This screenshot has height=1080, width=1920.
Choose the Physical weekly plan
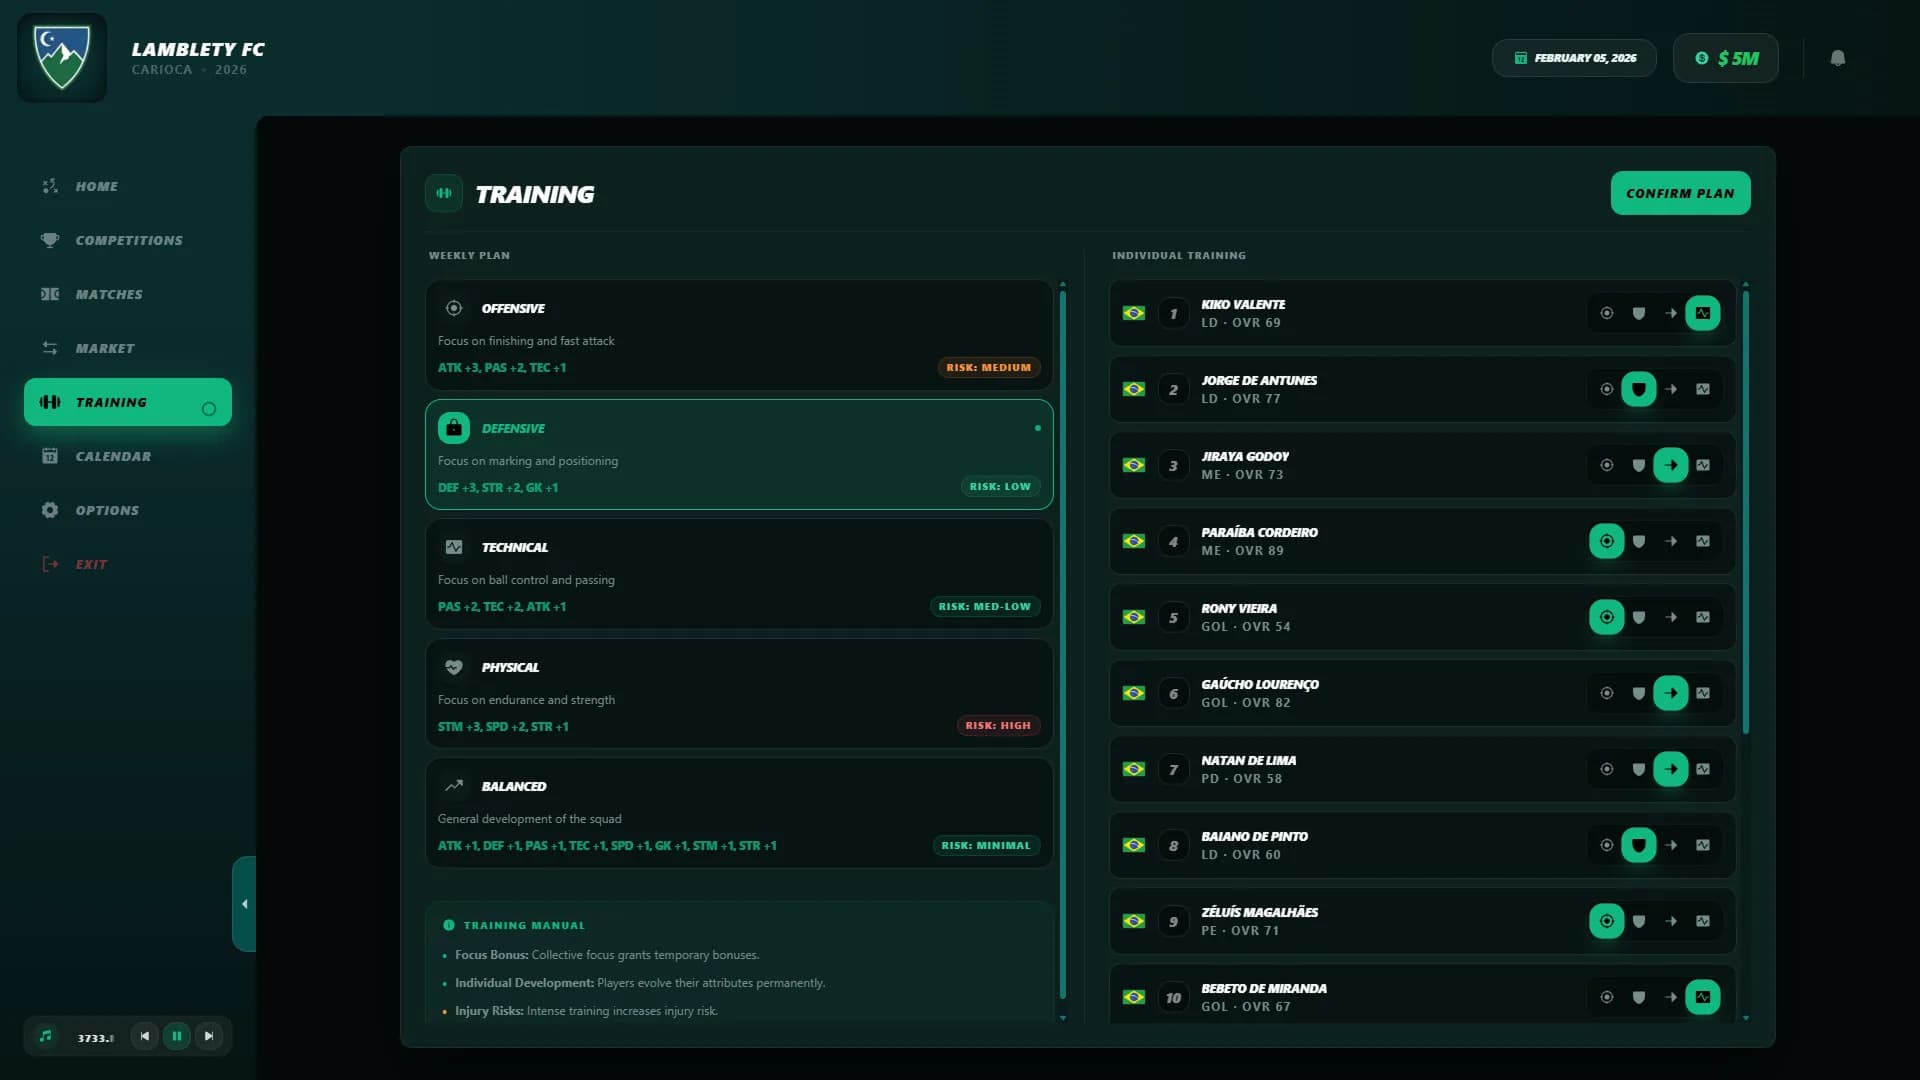[x=739, y=694]
